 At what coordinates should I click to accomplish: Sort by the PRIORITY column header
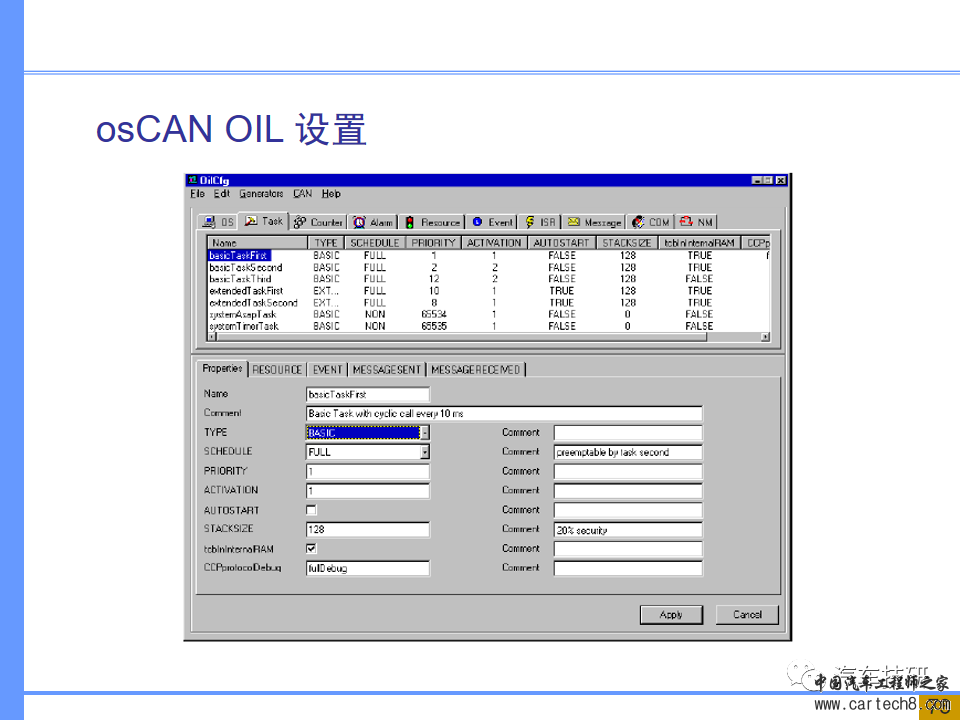tap(433, 243)
